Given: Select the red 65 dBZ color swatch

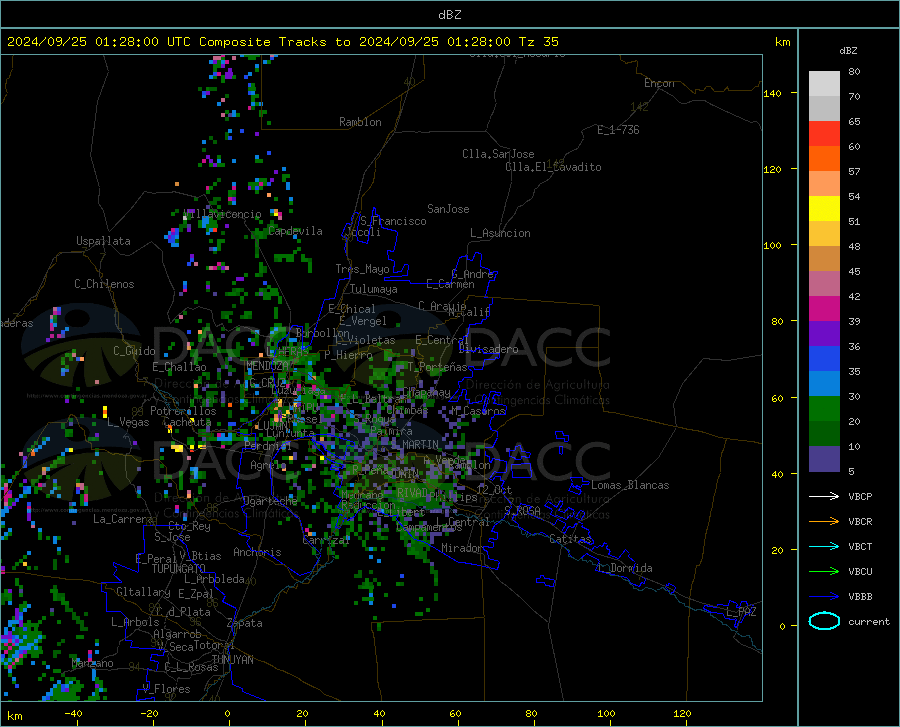Looking at the screenshot, I should (x=824, y=133).
